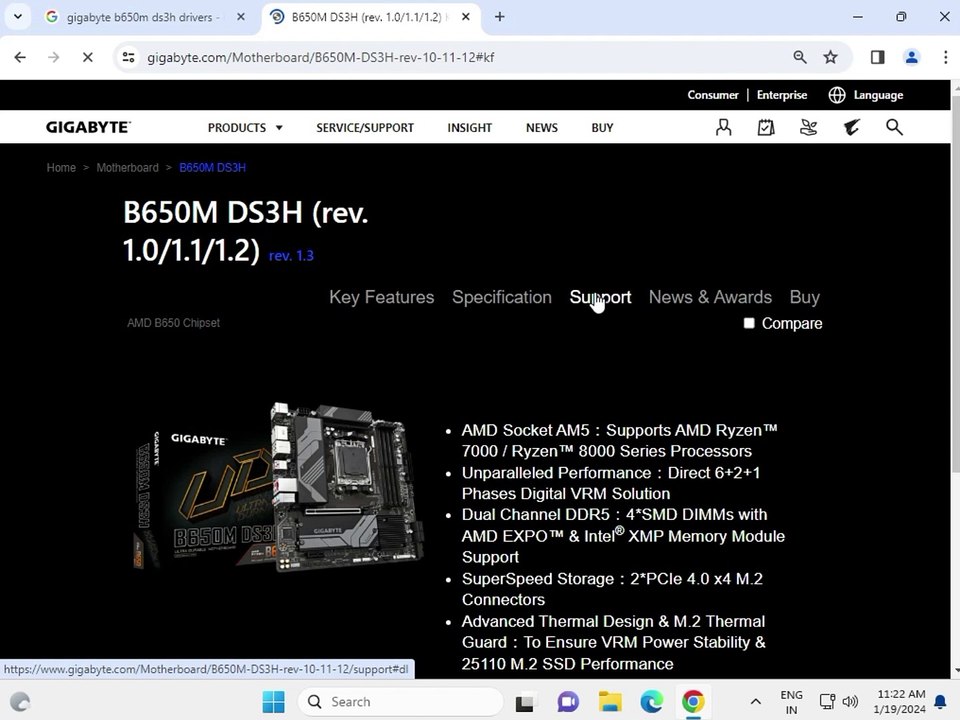Viewport: 960px width, 720px height.
Task: Tick the Compare checkbox
Action: click(x=749, y=323)
